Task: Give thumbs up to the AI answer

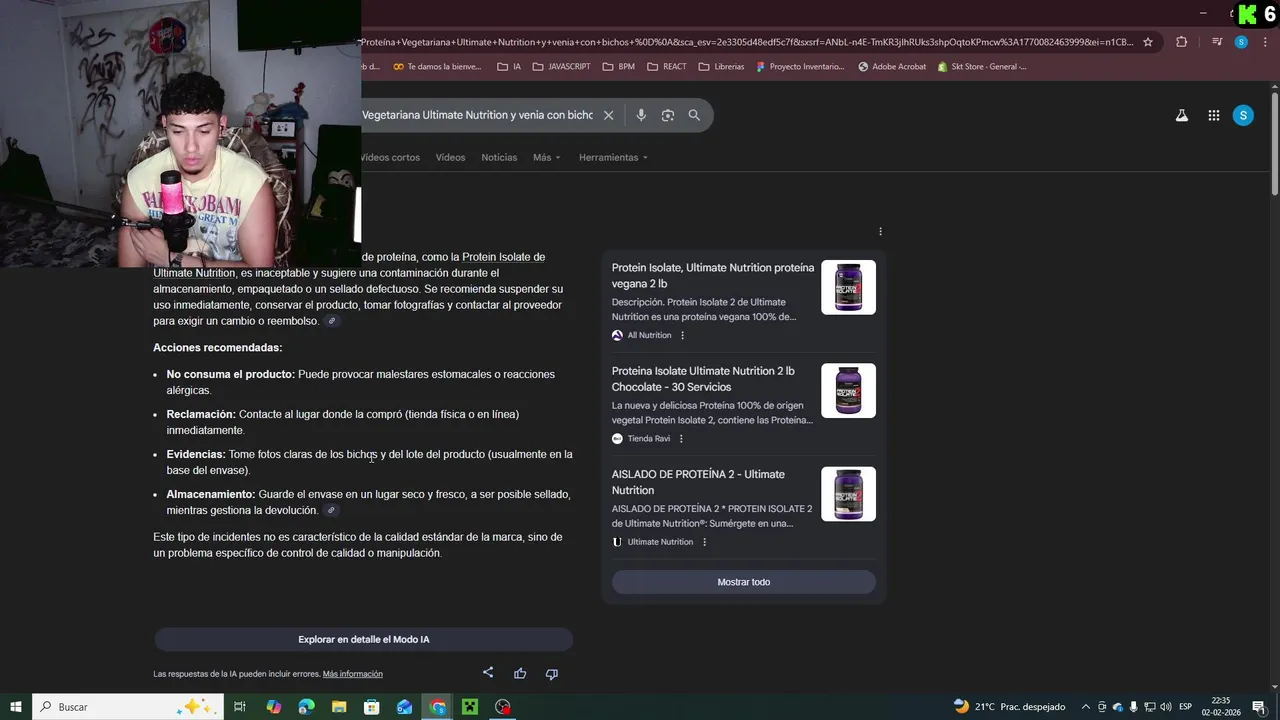Action: pos(520,674)
